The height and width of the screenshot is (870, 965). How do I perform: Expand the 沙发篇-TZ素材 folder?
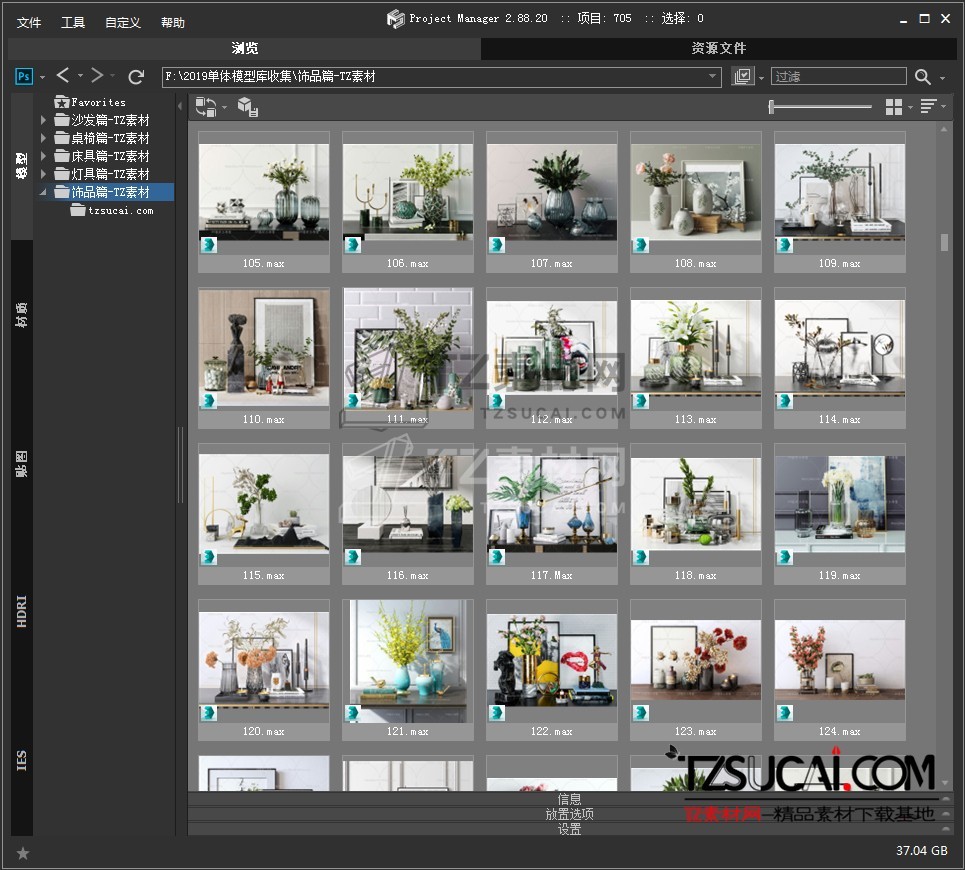tap(44, 121)
